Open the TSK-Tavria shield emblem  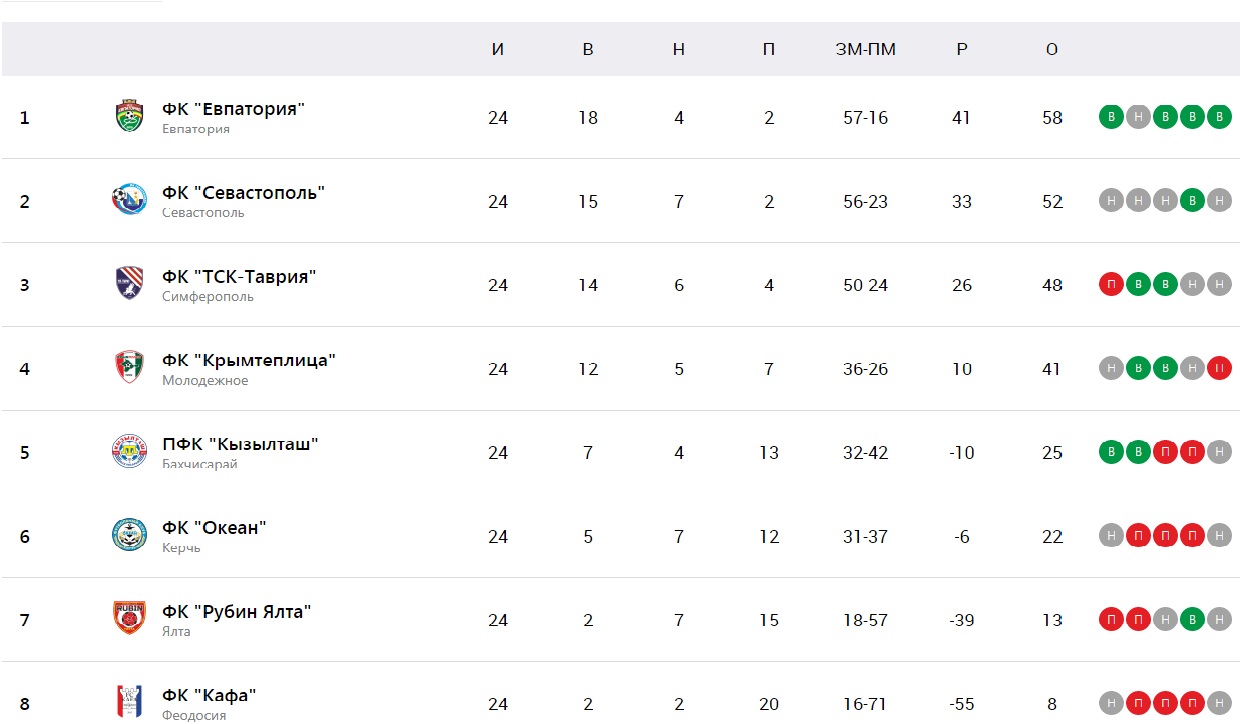click(x=129, y=284)
